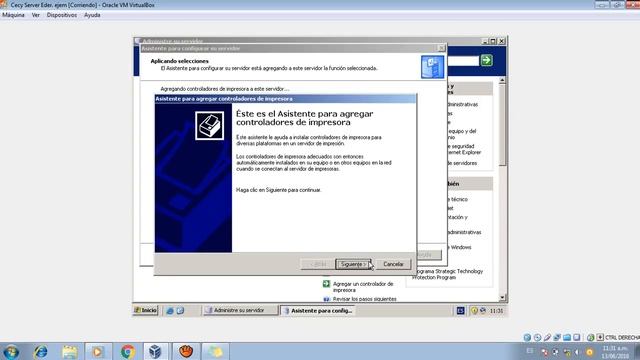
Task: Open the Strategic Technology Protection Program link
Action: (448, 274)
